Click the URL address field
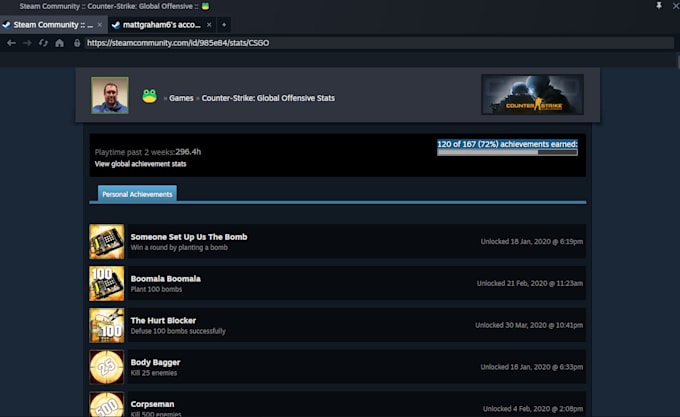Viewport: 680px width, 417px height. [379, 43]
